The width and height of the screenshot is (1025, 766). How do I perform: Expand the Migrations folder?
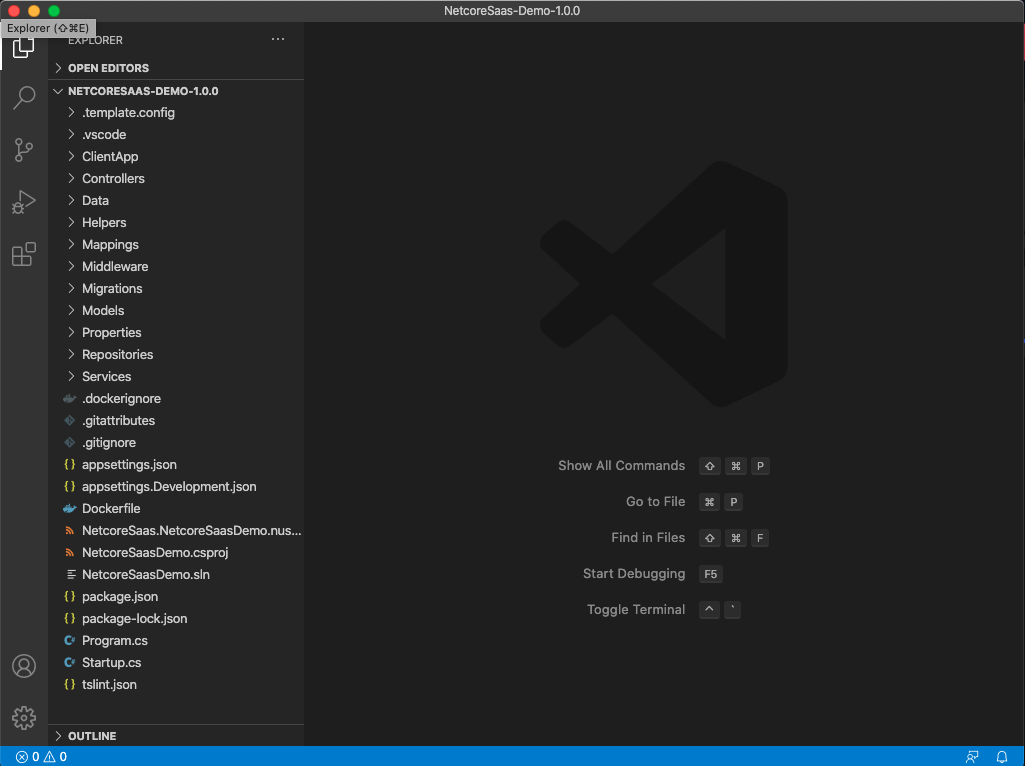point(112,289)
